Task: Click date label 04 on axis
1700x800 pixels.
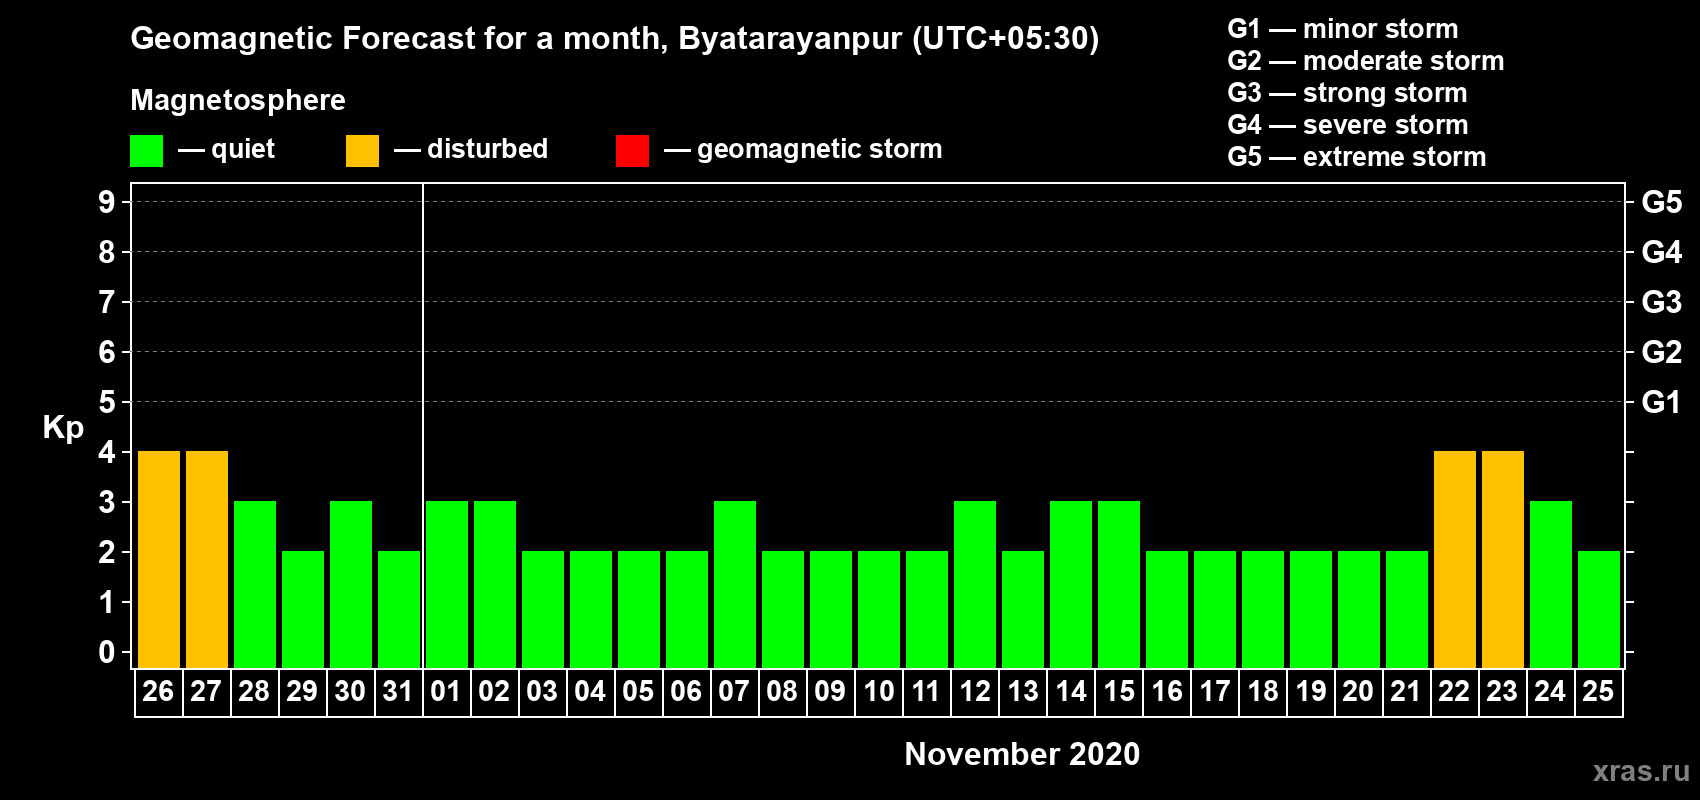Action: pos(590,692)
